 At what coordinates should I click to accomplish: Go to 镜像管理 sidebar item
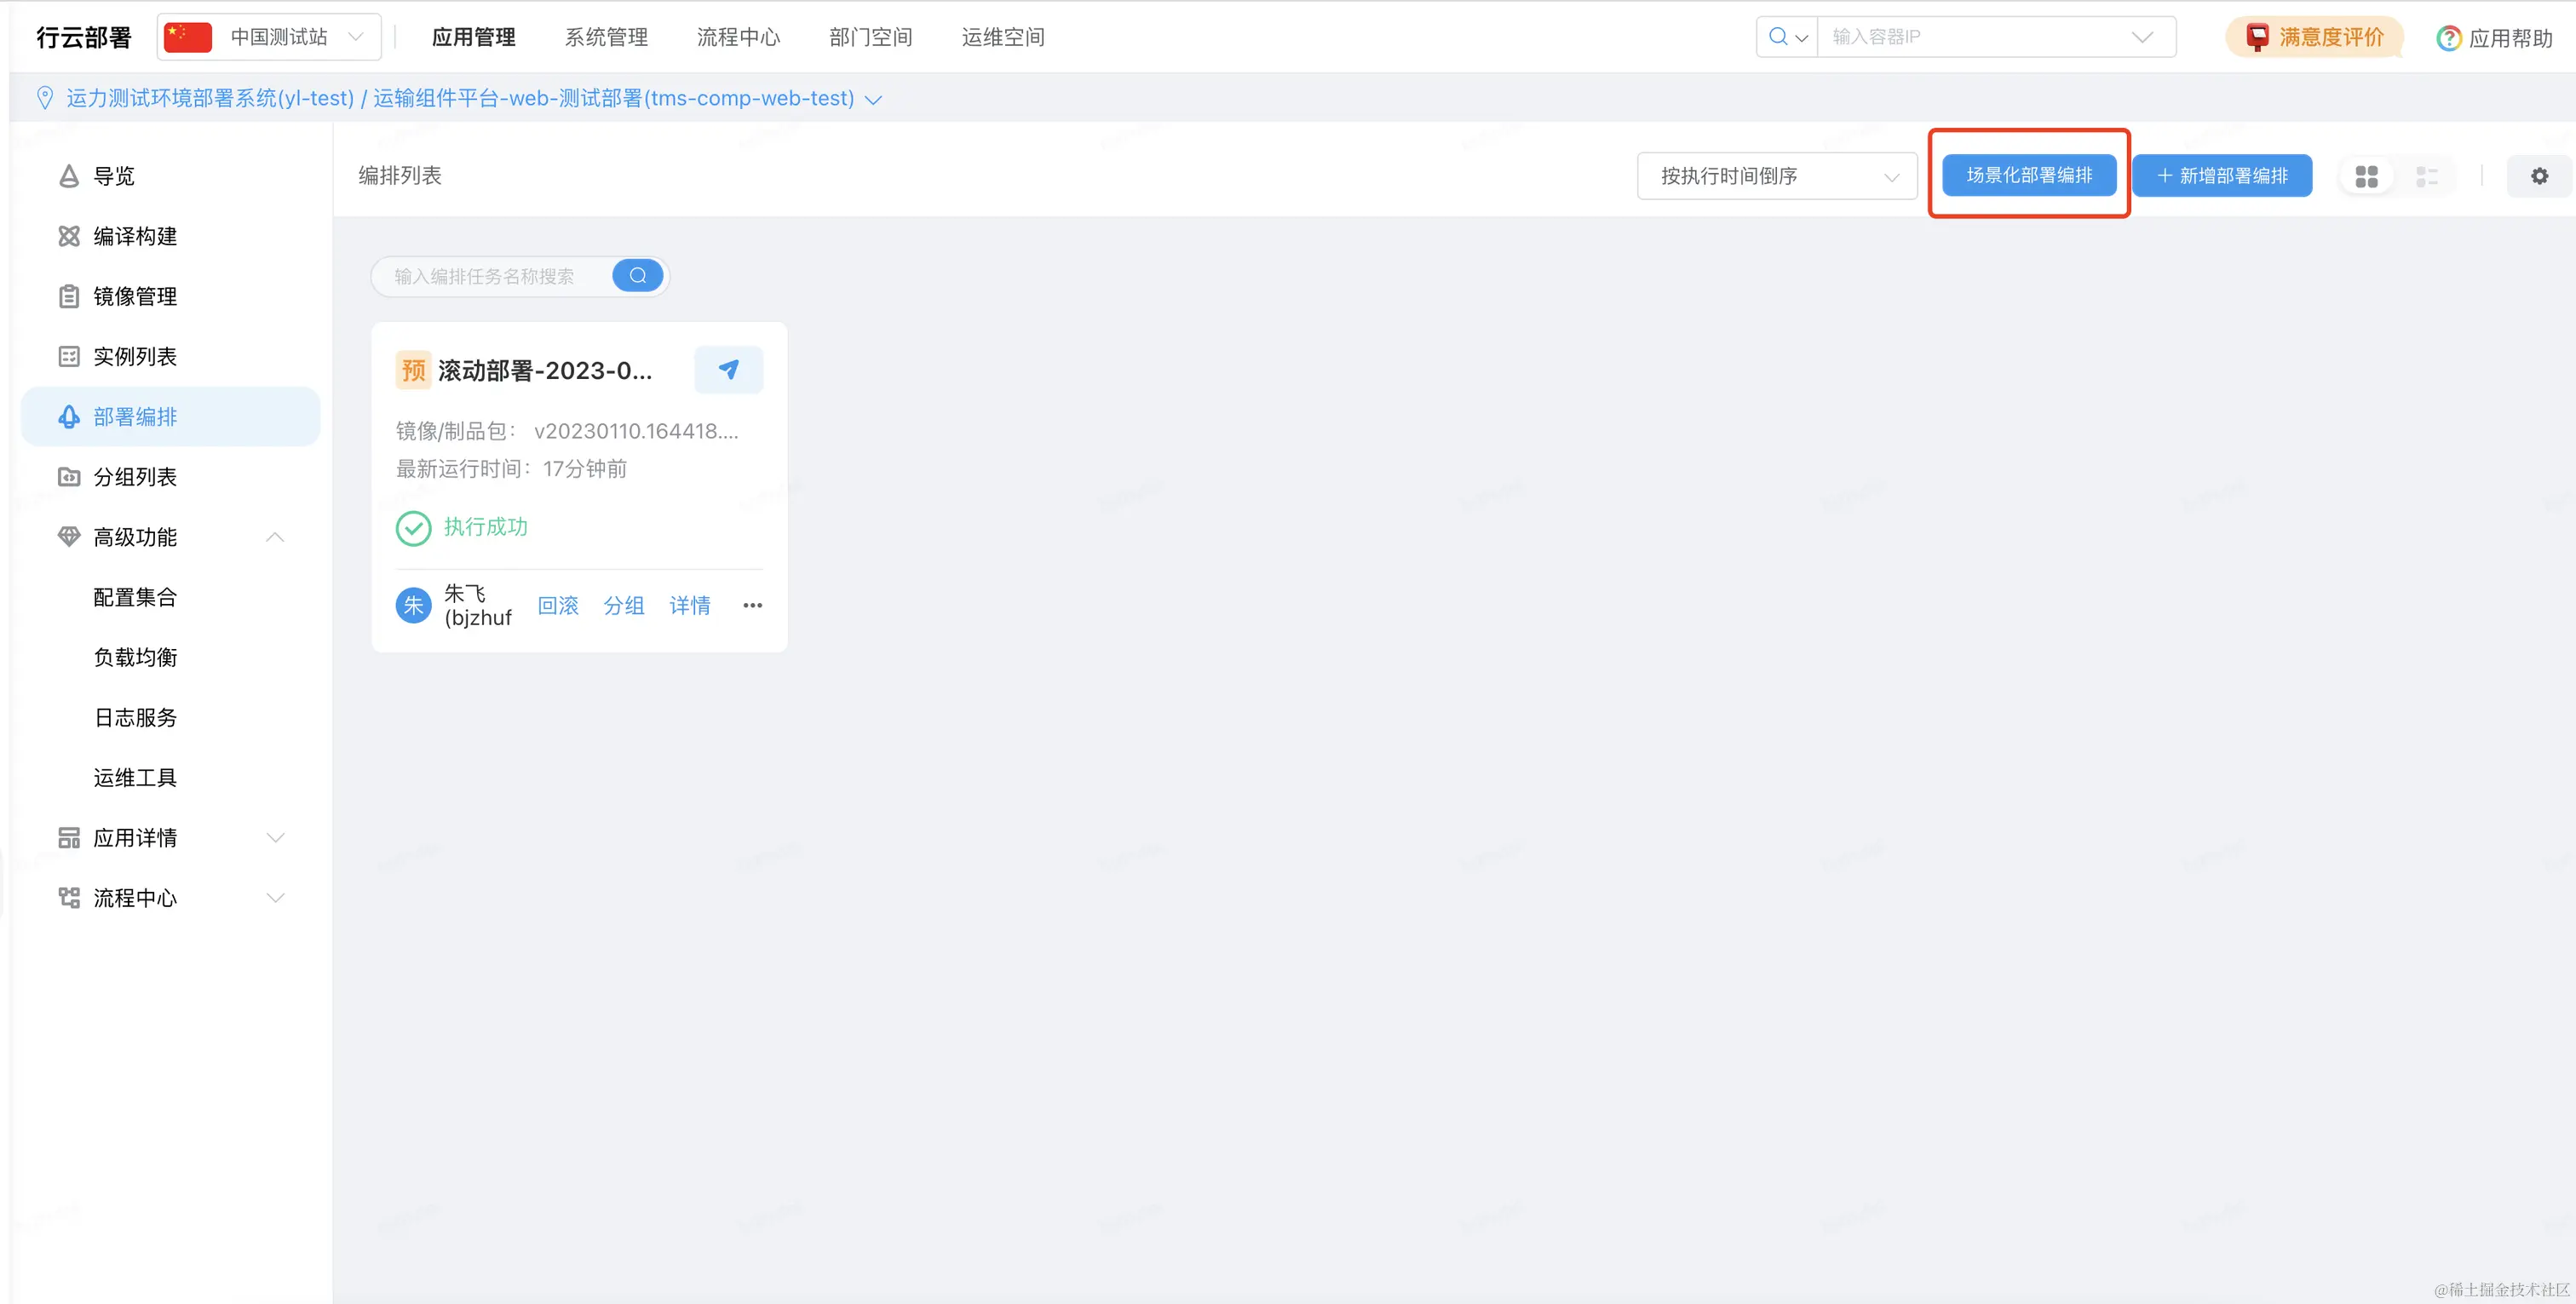pos(135,296)
